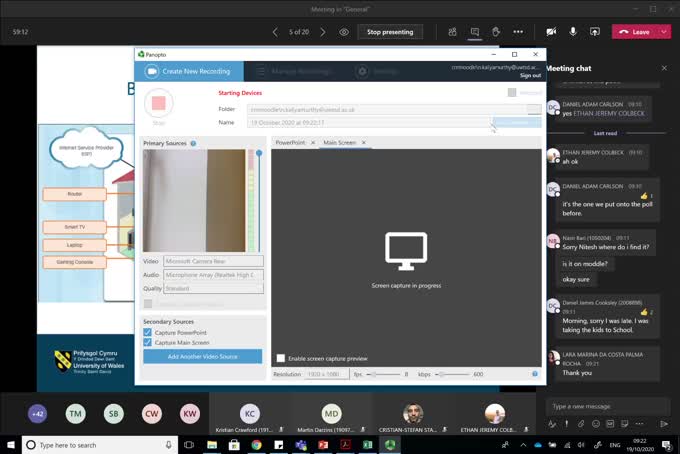
Task: Show the participants panel in Teams
Action: (x=453, y=32)
